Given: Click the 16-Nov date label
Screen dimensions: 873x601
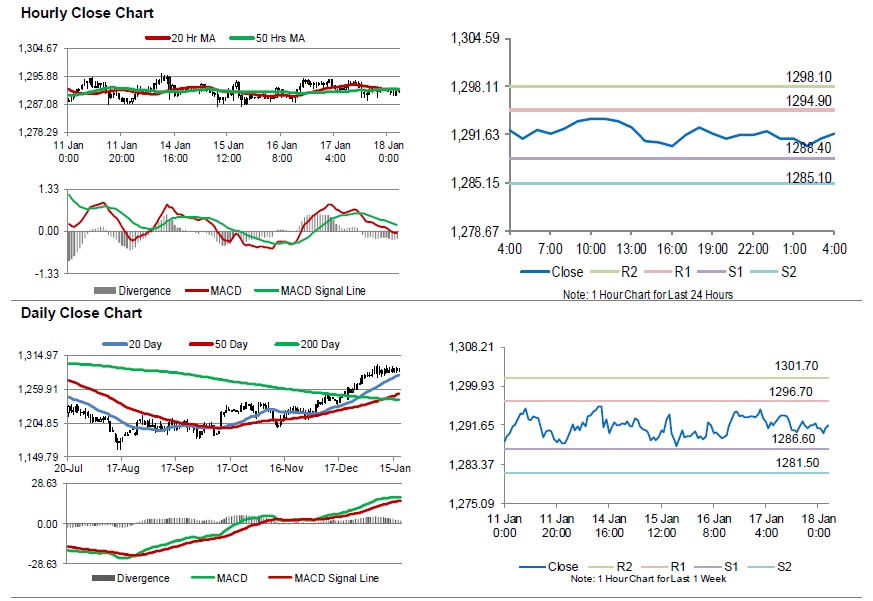Looking at the screenshot, I should [x=286, y=468].
